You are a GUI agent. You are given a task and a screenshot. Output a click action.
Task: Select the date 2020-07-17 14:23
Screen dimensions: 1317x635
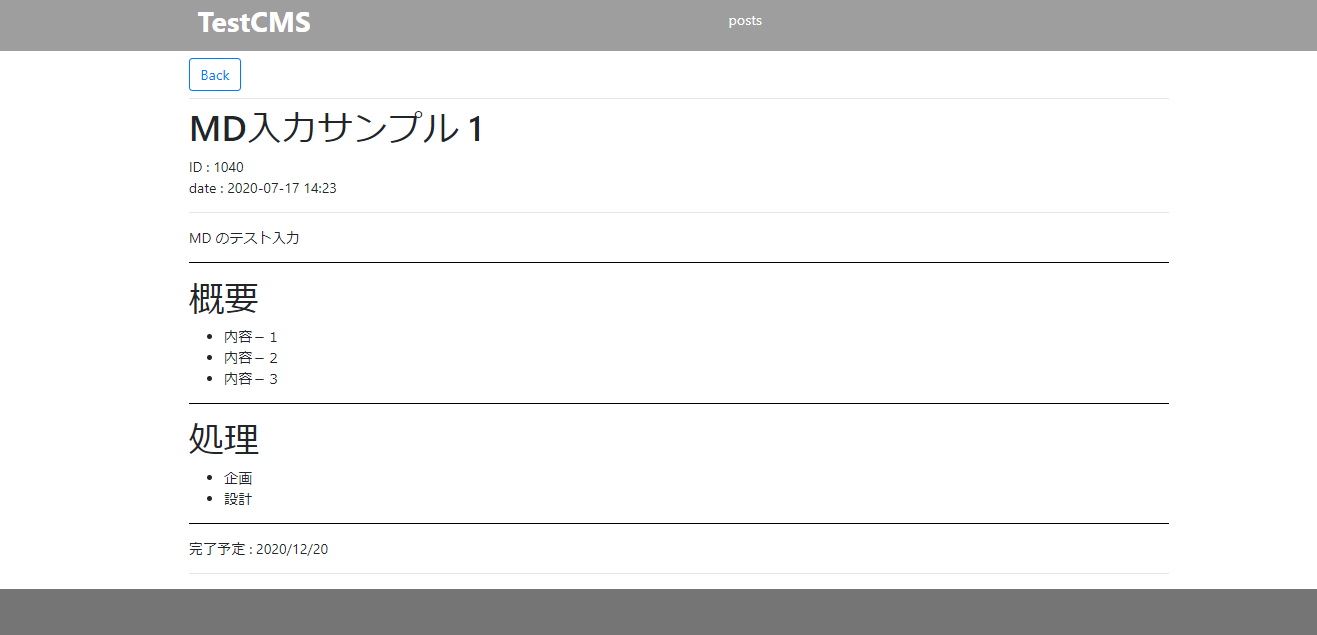262,188
